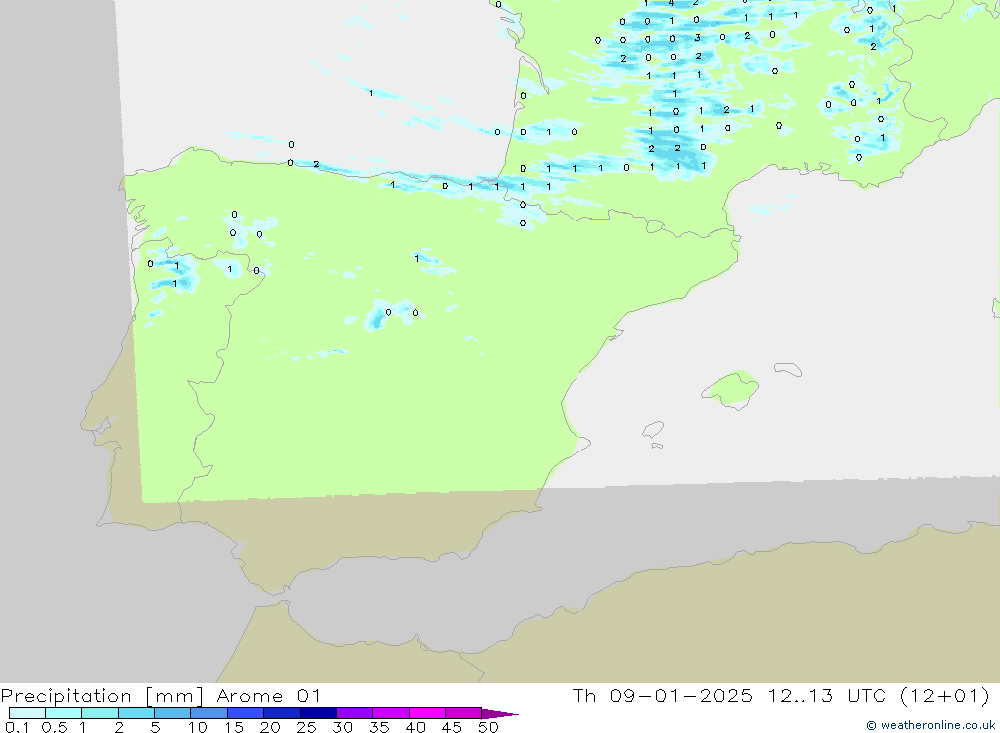Click the green Mallorca island on the map
1000x733 pixels.
(731, 389)
